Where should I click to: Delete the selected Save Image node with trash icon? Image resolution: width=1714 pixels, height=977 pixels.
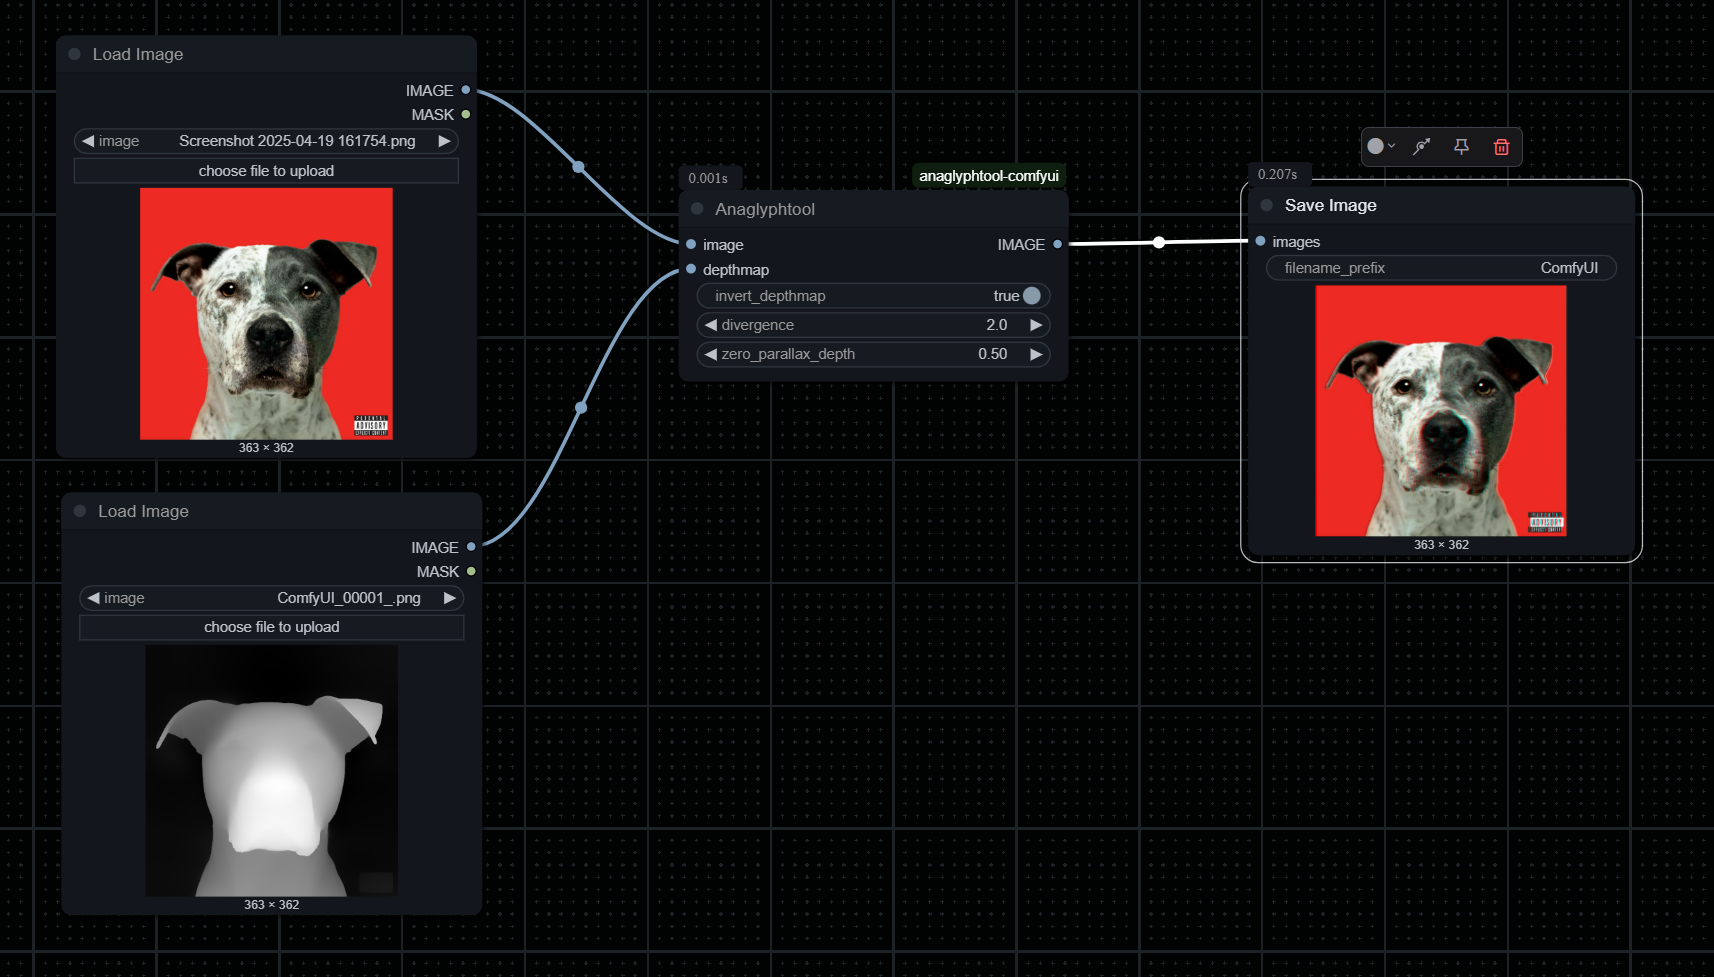coord(1501,147)
